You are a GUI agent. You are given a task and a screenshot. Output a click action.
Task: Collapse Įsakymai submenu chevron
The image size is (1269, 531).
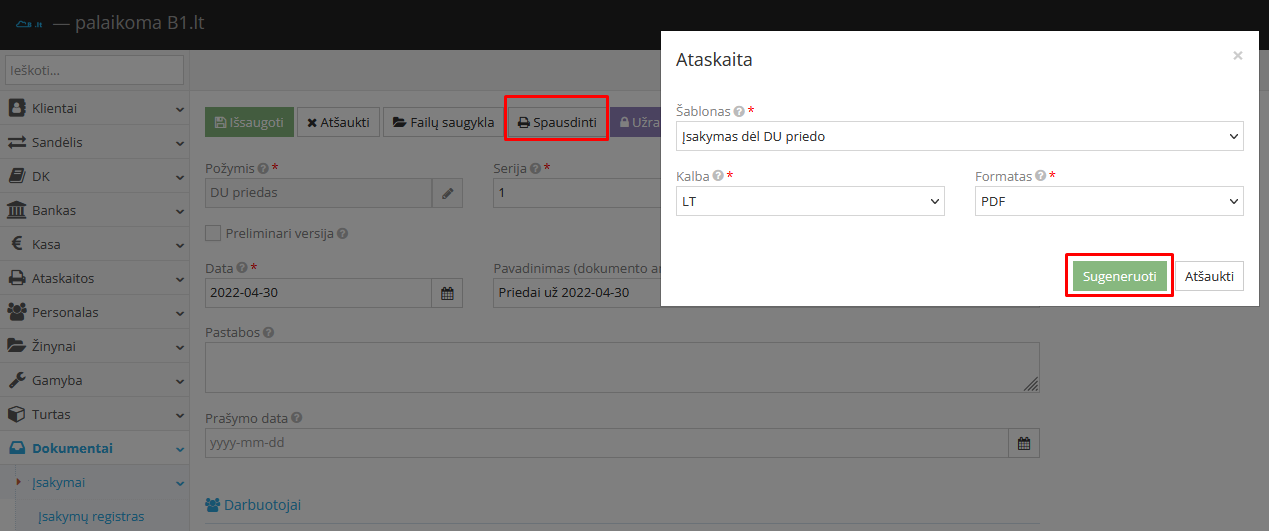point(180,482)
